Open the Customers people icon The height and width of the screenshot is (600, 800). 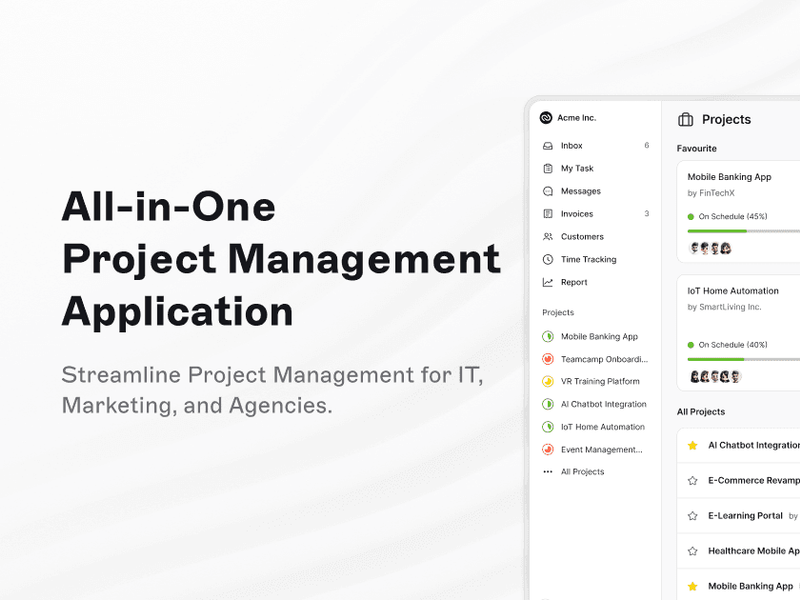[x=547, y=237]
